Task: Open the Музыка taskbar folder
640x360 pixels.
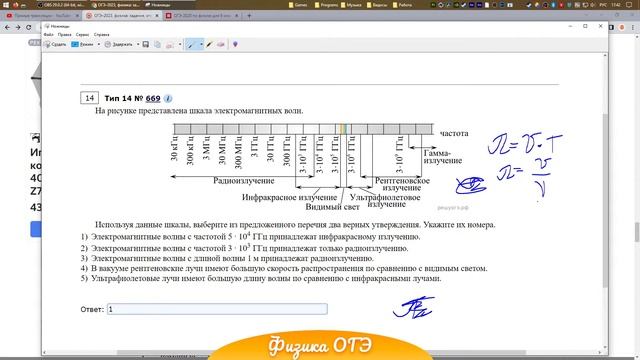Action: point(351,5)
